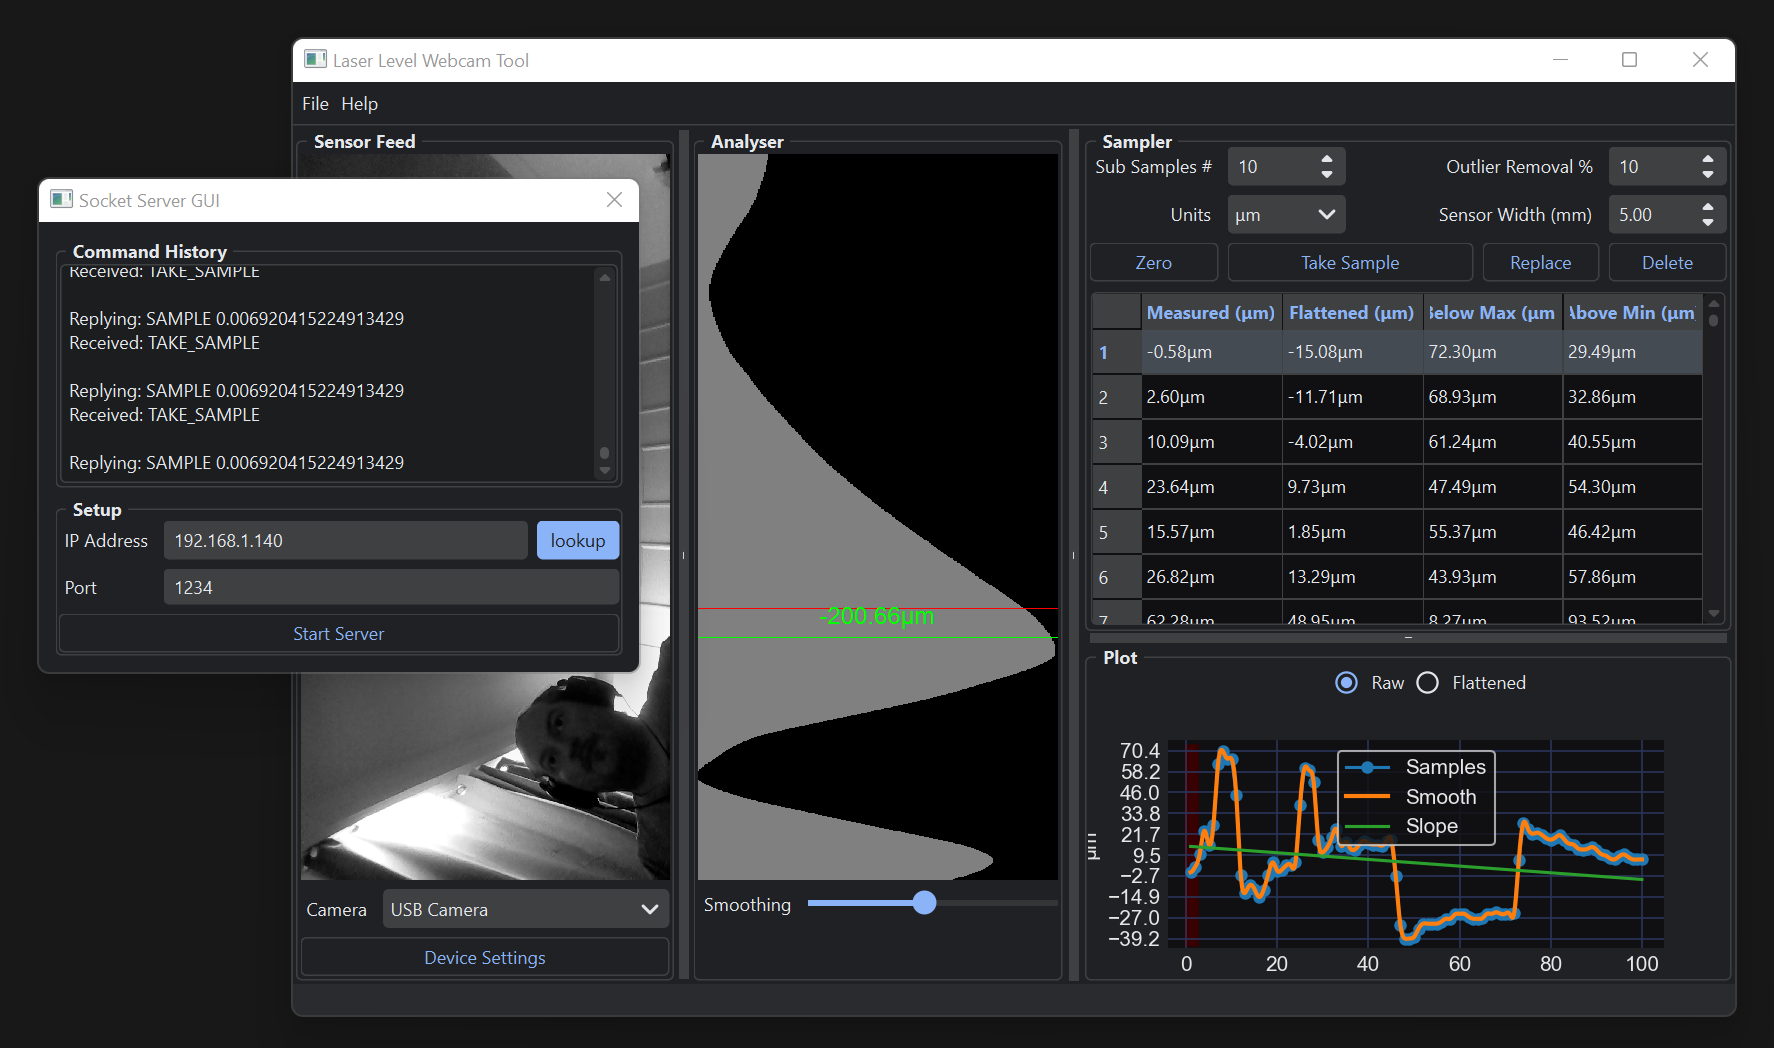
Task: Open the Help menu
Action: tap(359, 104)
